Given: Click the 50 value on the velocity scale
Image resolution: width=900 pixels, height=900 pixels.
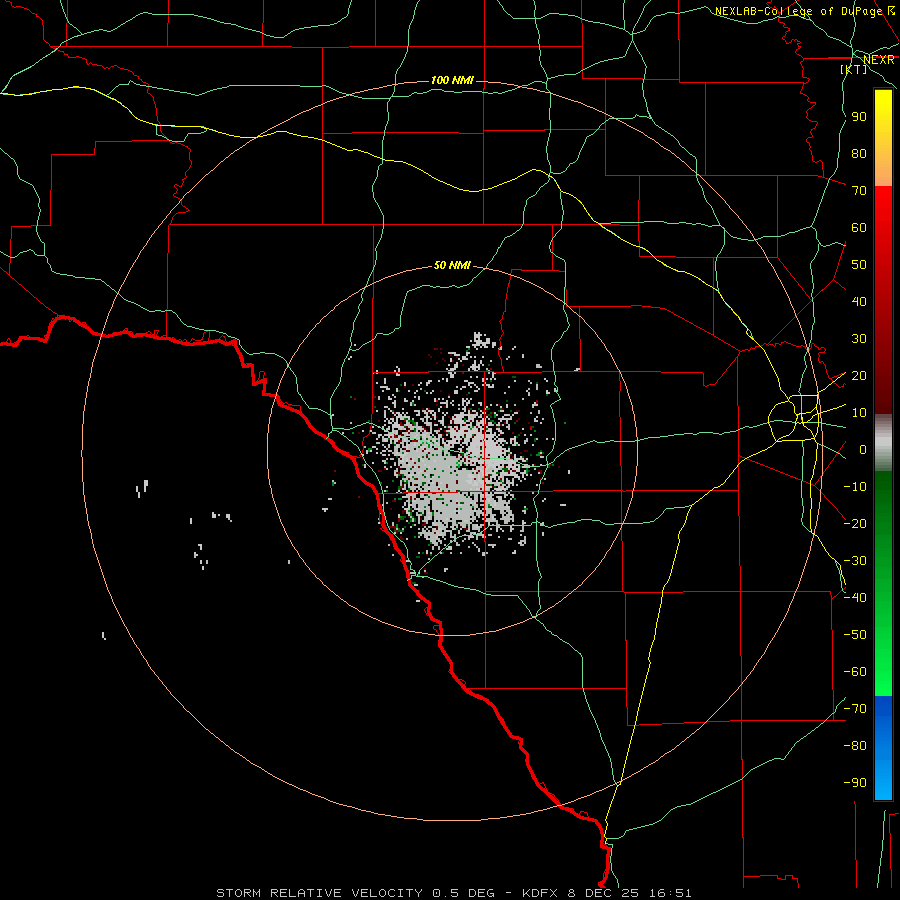Looking at the screenshot, I should coord(859,265).
